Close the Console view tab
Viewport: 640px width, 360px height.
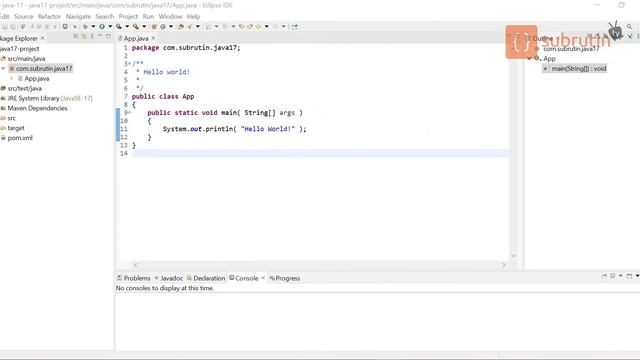tap(263, 278)
